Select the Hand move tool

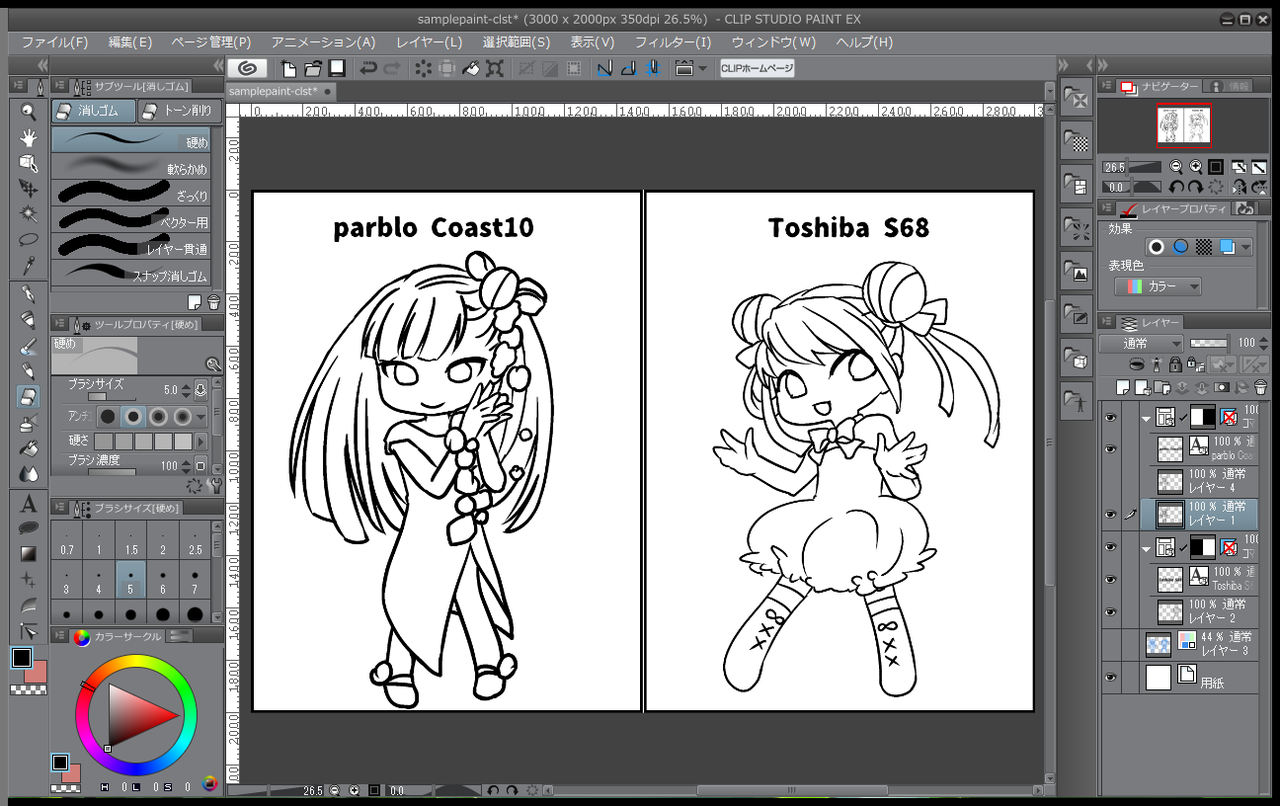[29, 138]
